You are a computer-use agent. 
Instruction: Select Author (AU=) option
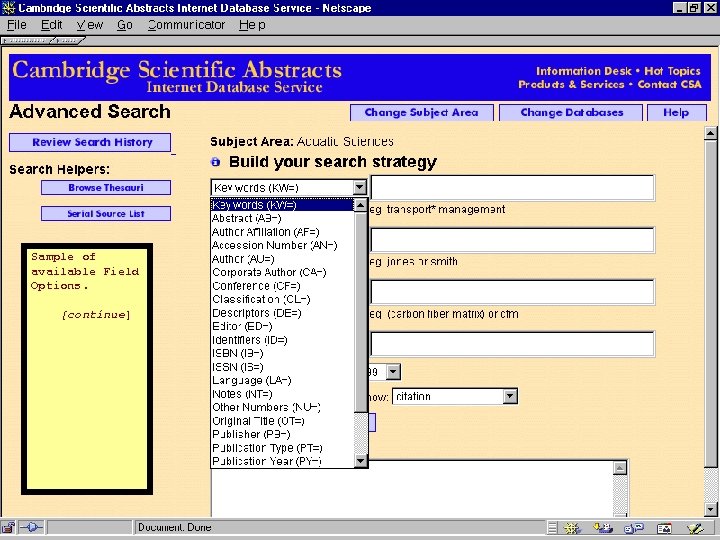click(282, 259)
